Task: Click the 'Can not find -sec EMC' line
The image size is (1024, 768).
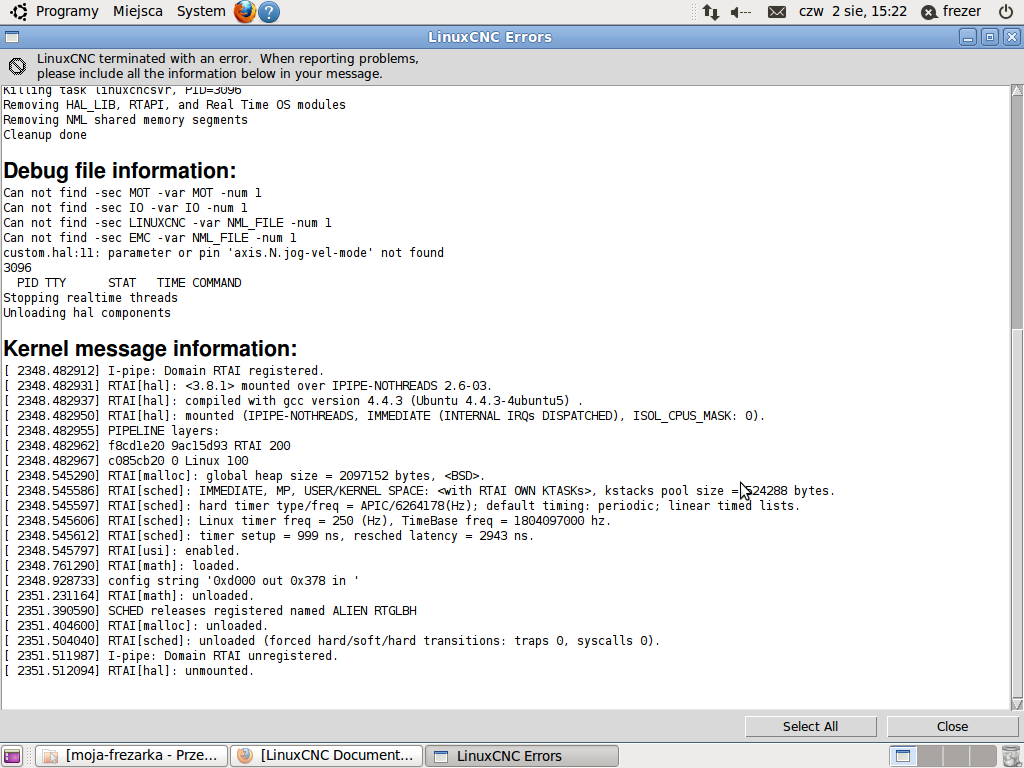Action: pos(150,238)
